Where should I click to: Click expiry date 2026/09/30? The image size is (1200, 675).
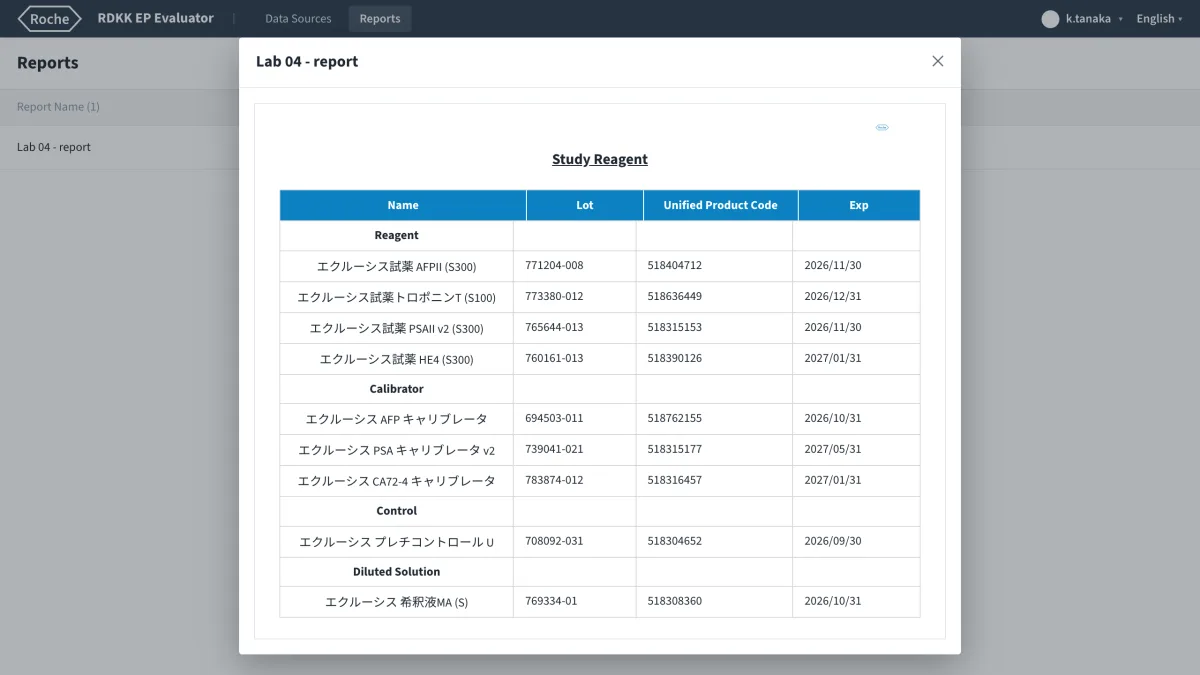click(833, 541)
